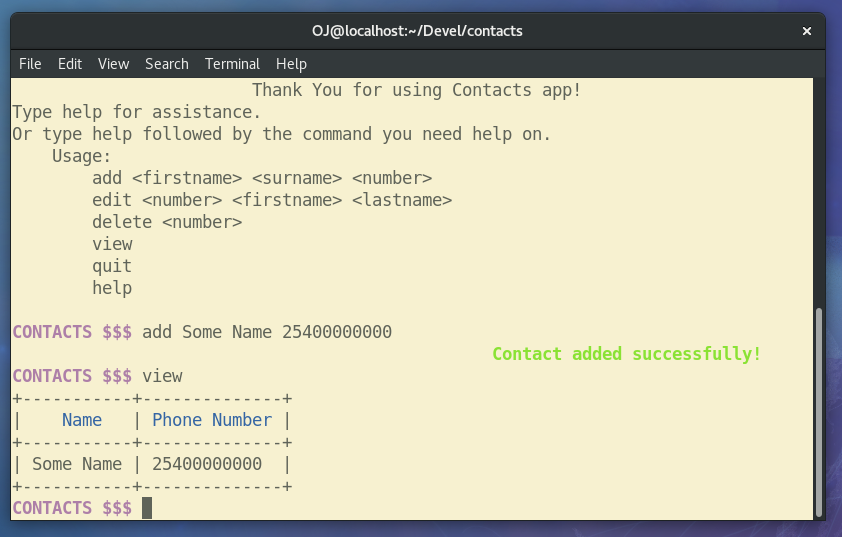The height and width of the screenshot is (537, 842).
Task: Close the terminal window
Action: point(807,31)
